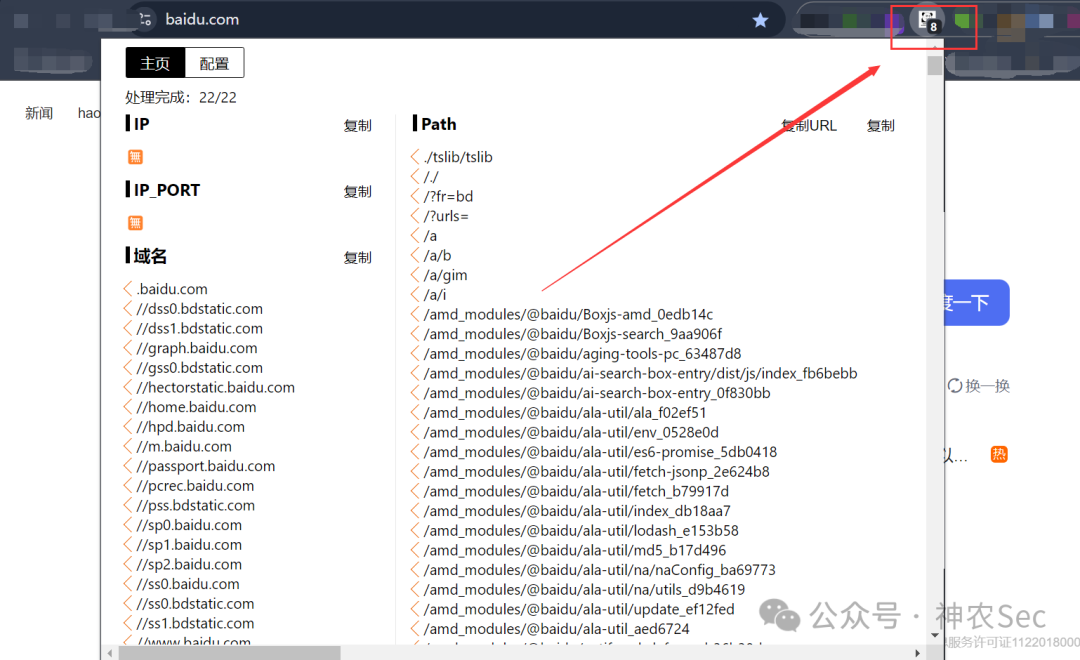Click path ala-util/na/naConfig_ba69773
The image size is (1080, 660).
[600, 570]
